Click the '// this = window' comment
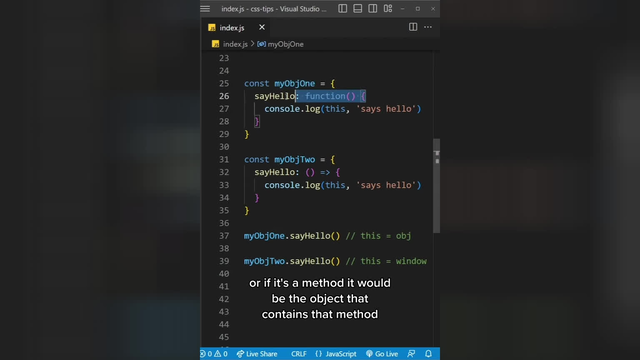The width and height of the screenshot is (640, 360). (386, 261)
